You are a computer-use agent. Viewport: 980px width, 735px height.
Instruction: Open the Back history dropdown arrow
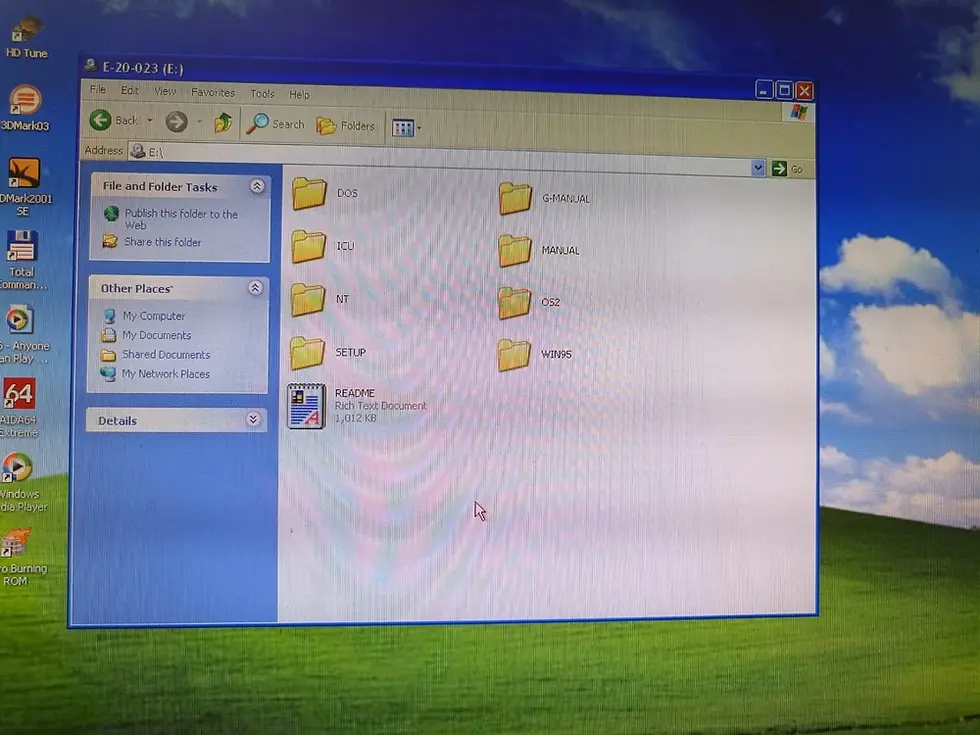[x=150, y=120]
